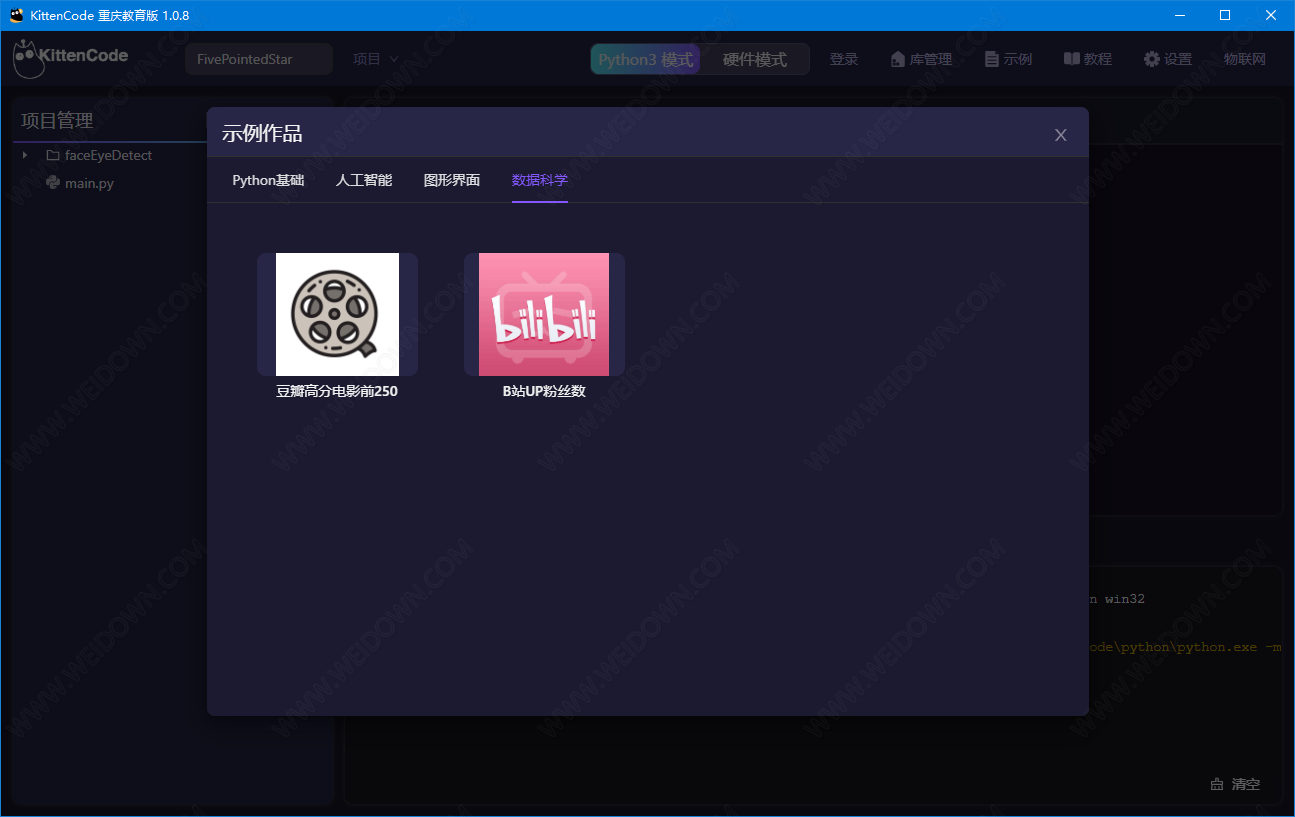Open the 示例 examples icon

tap(991, 60)
